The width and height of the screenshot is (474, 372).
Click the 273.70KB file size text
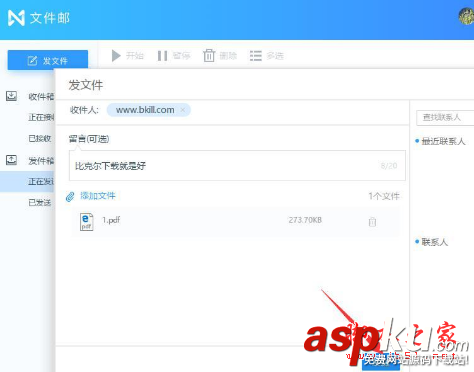(x=305, y=220)
